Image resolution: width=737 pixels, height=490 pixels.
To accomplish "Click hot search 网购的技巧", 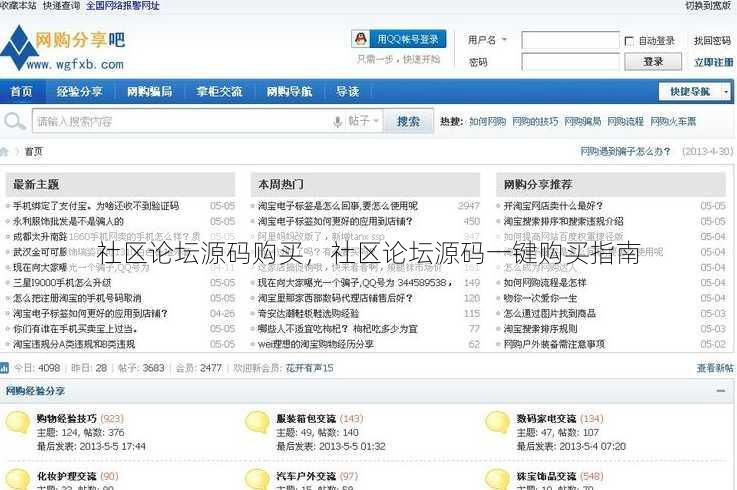I will [x=535, y=121].
